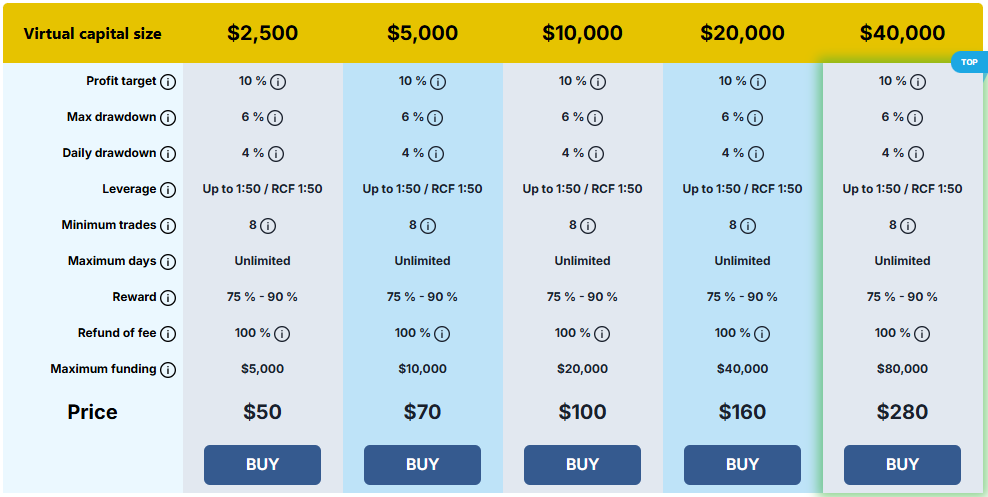Open 10 % info icon in $2,500 column

pyautogui.click(x=278, y=82)
